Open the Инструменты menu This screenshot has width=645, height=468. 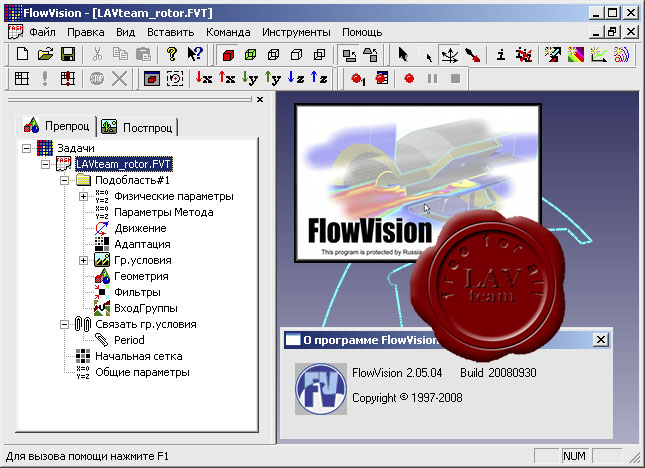296,32
